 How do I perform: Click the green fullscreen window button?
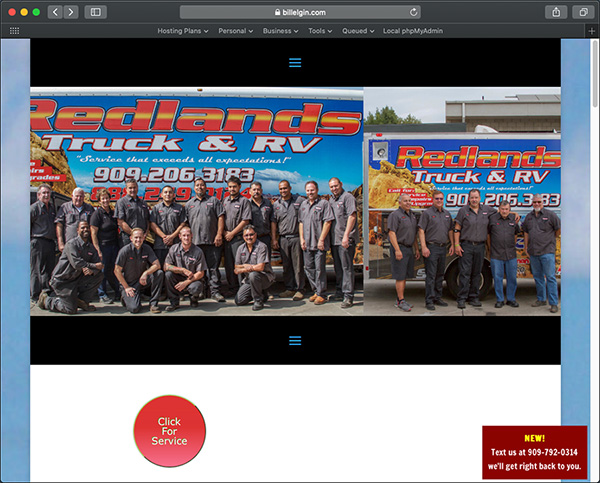pos(36,12)
